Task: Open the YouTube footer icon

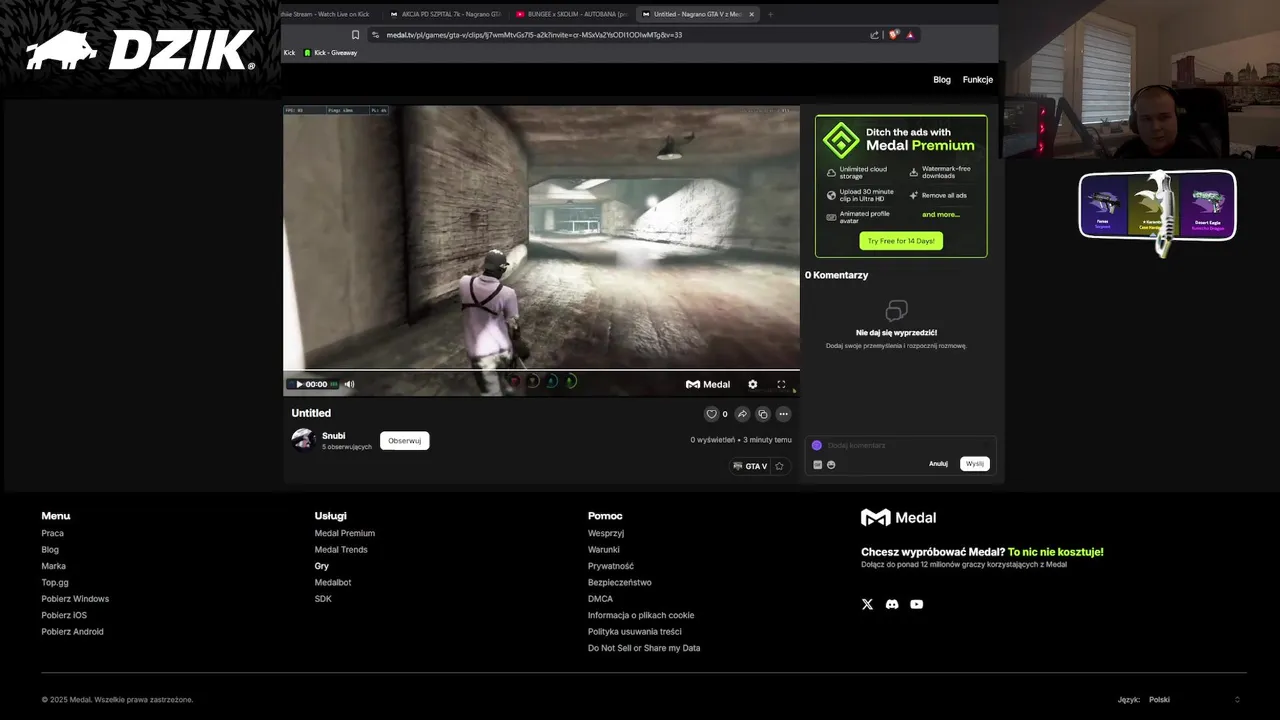Action: [916, 604]
